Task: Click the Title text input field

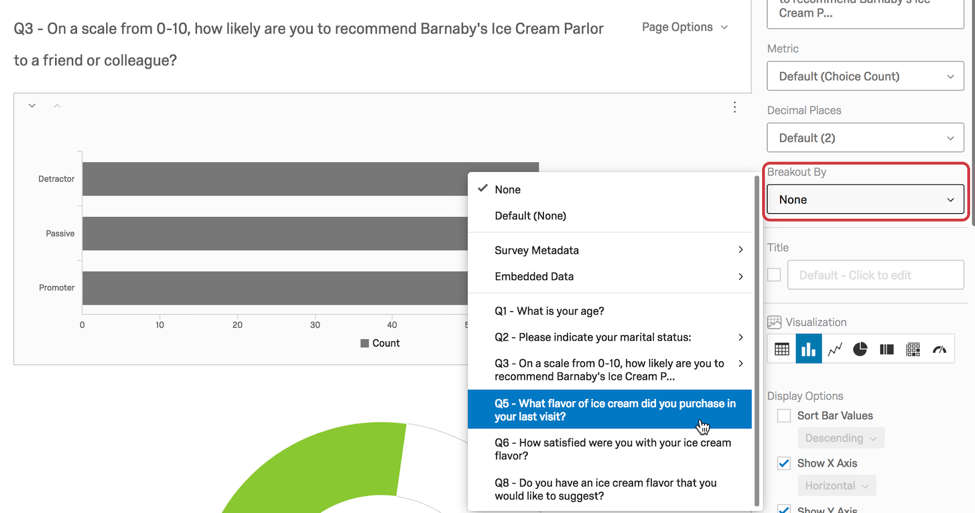Action: click(876, 275)
